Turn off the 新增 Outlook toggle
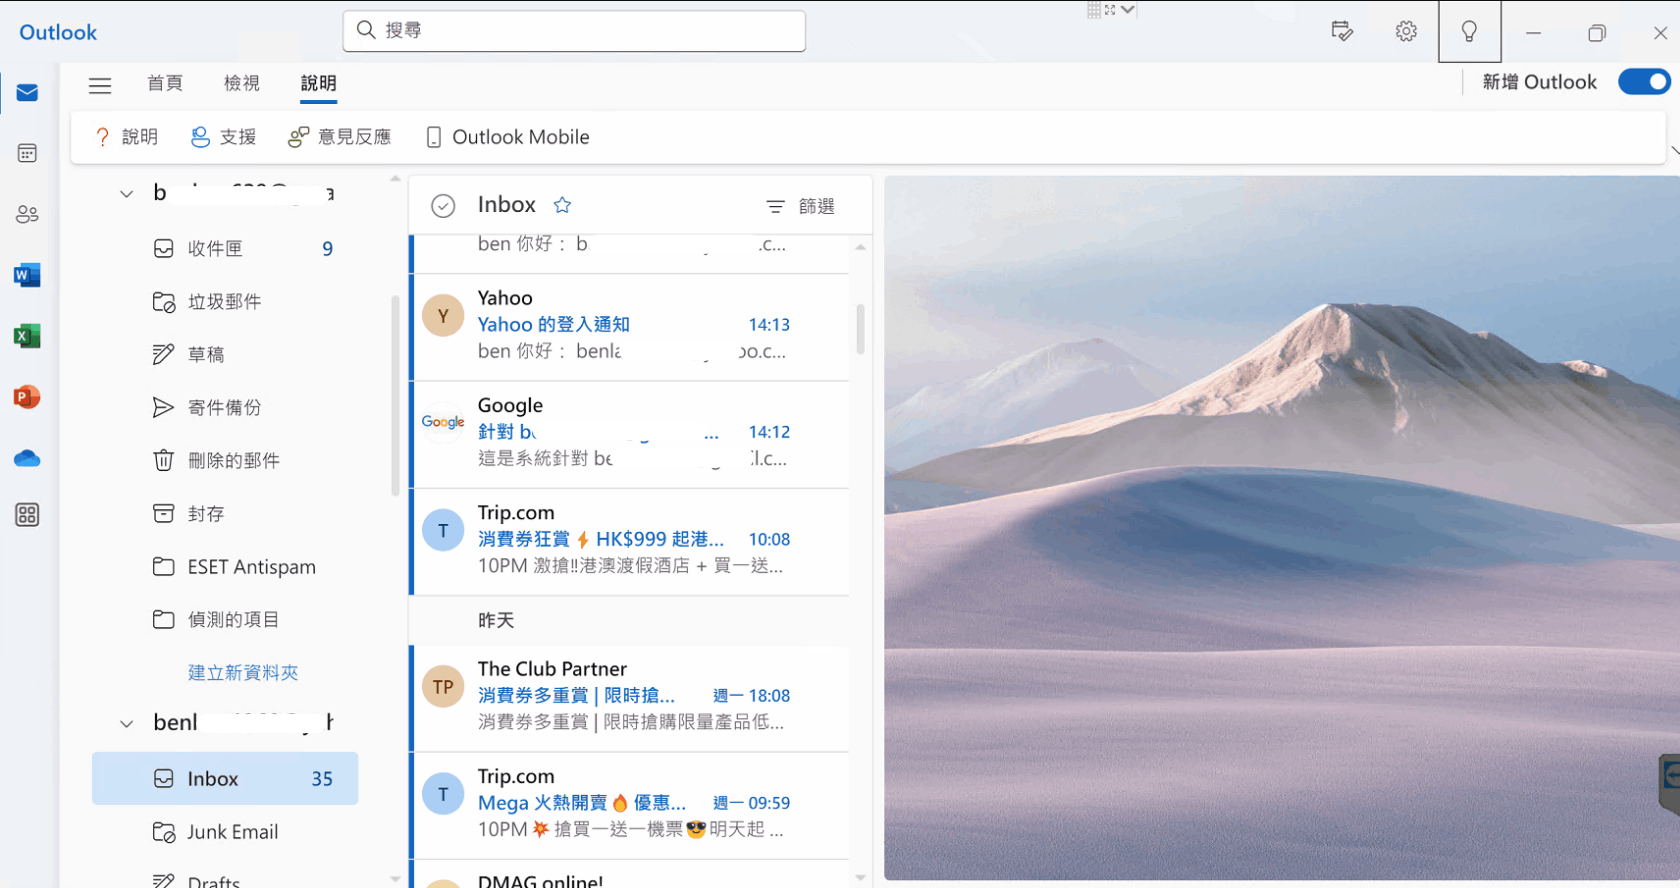Image resolution: width=1680 pixels, height=888 pixels. 1644,82
